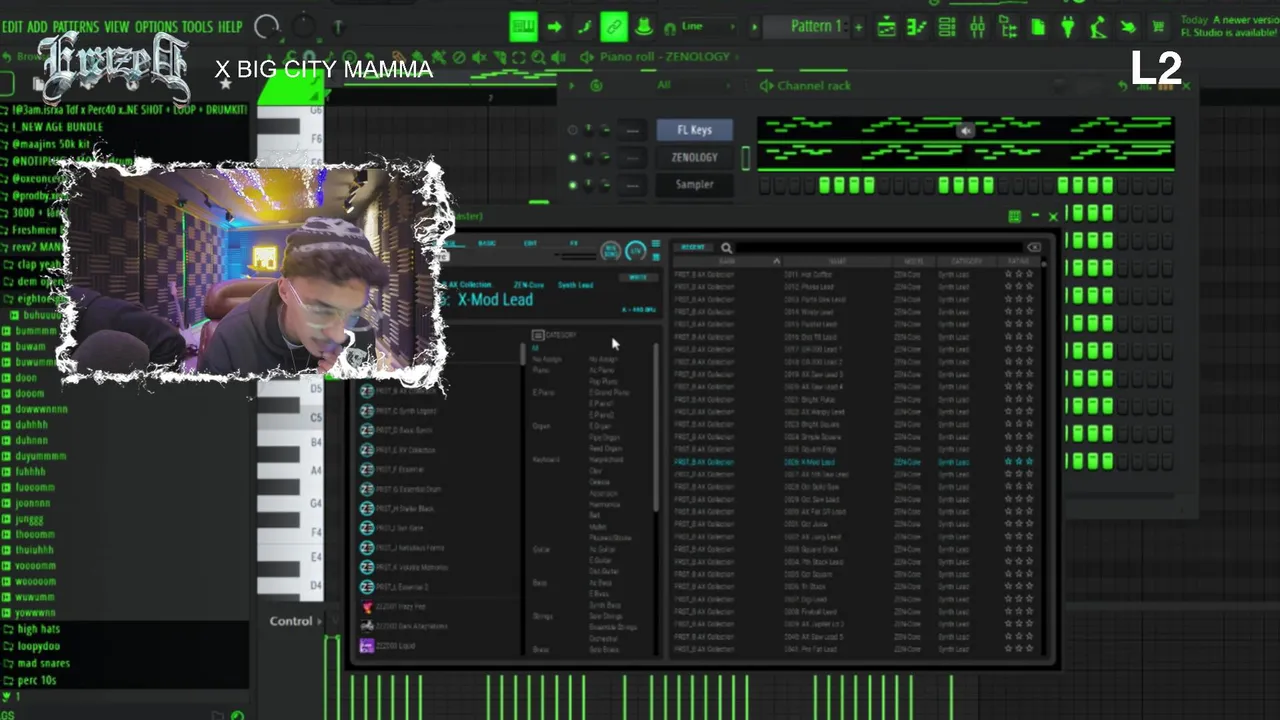
Task: Open the EDIT menu
Action: tap(12, 27)
